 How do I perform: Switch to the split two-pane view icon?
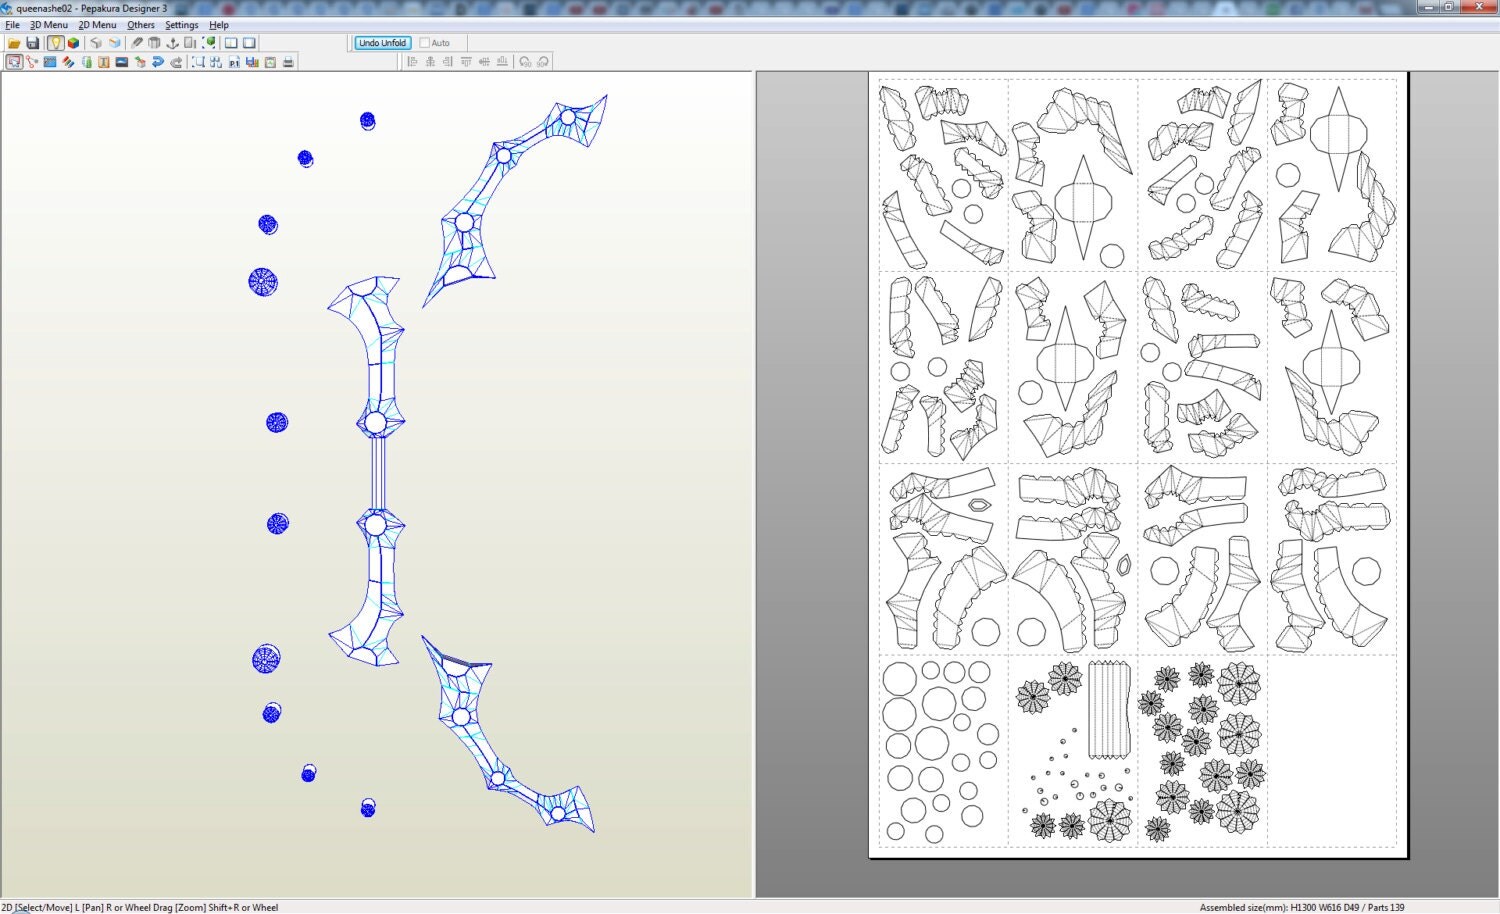231,43
